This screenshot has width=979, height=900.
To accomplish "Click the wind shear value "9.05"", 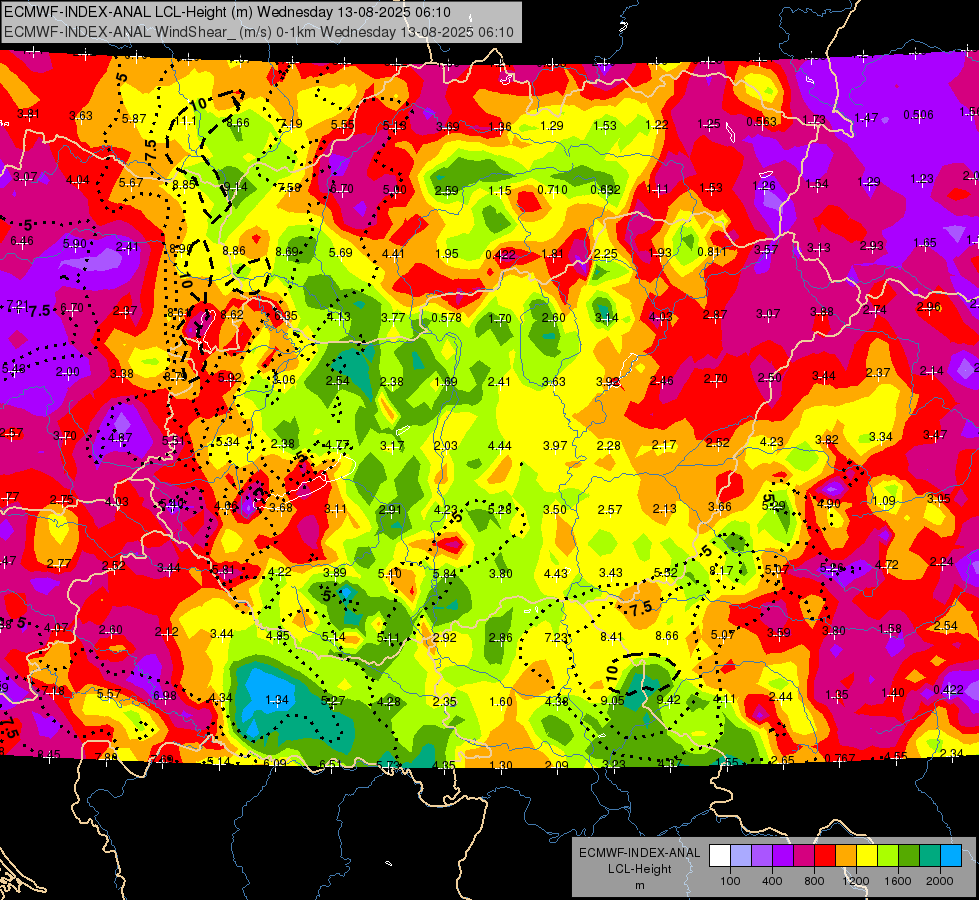I will [x=612, y=701].
